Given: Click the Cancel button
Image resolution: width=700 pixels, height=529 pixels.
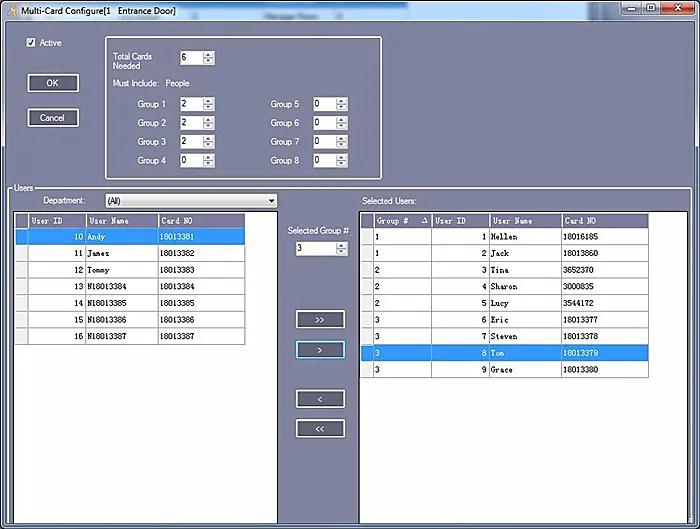Looking at the screenshot, I should [x=53, y=118].
